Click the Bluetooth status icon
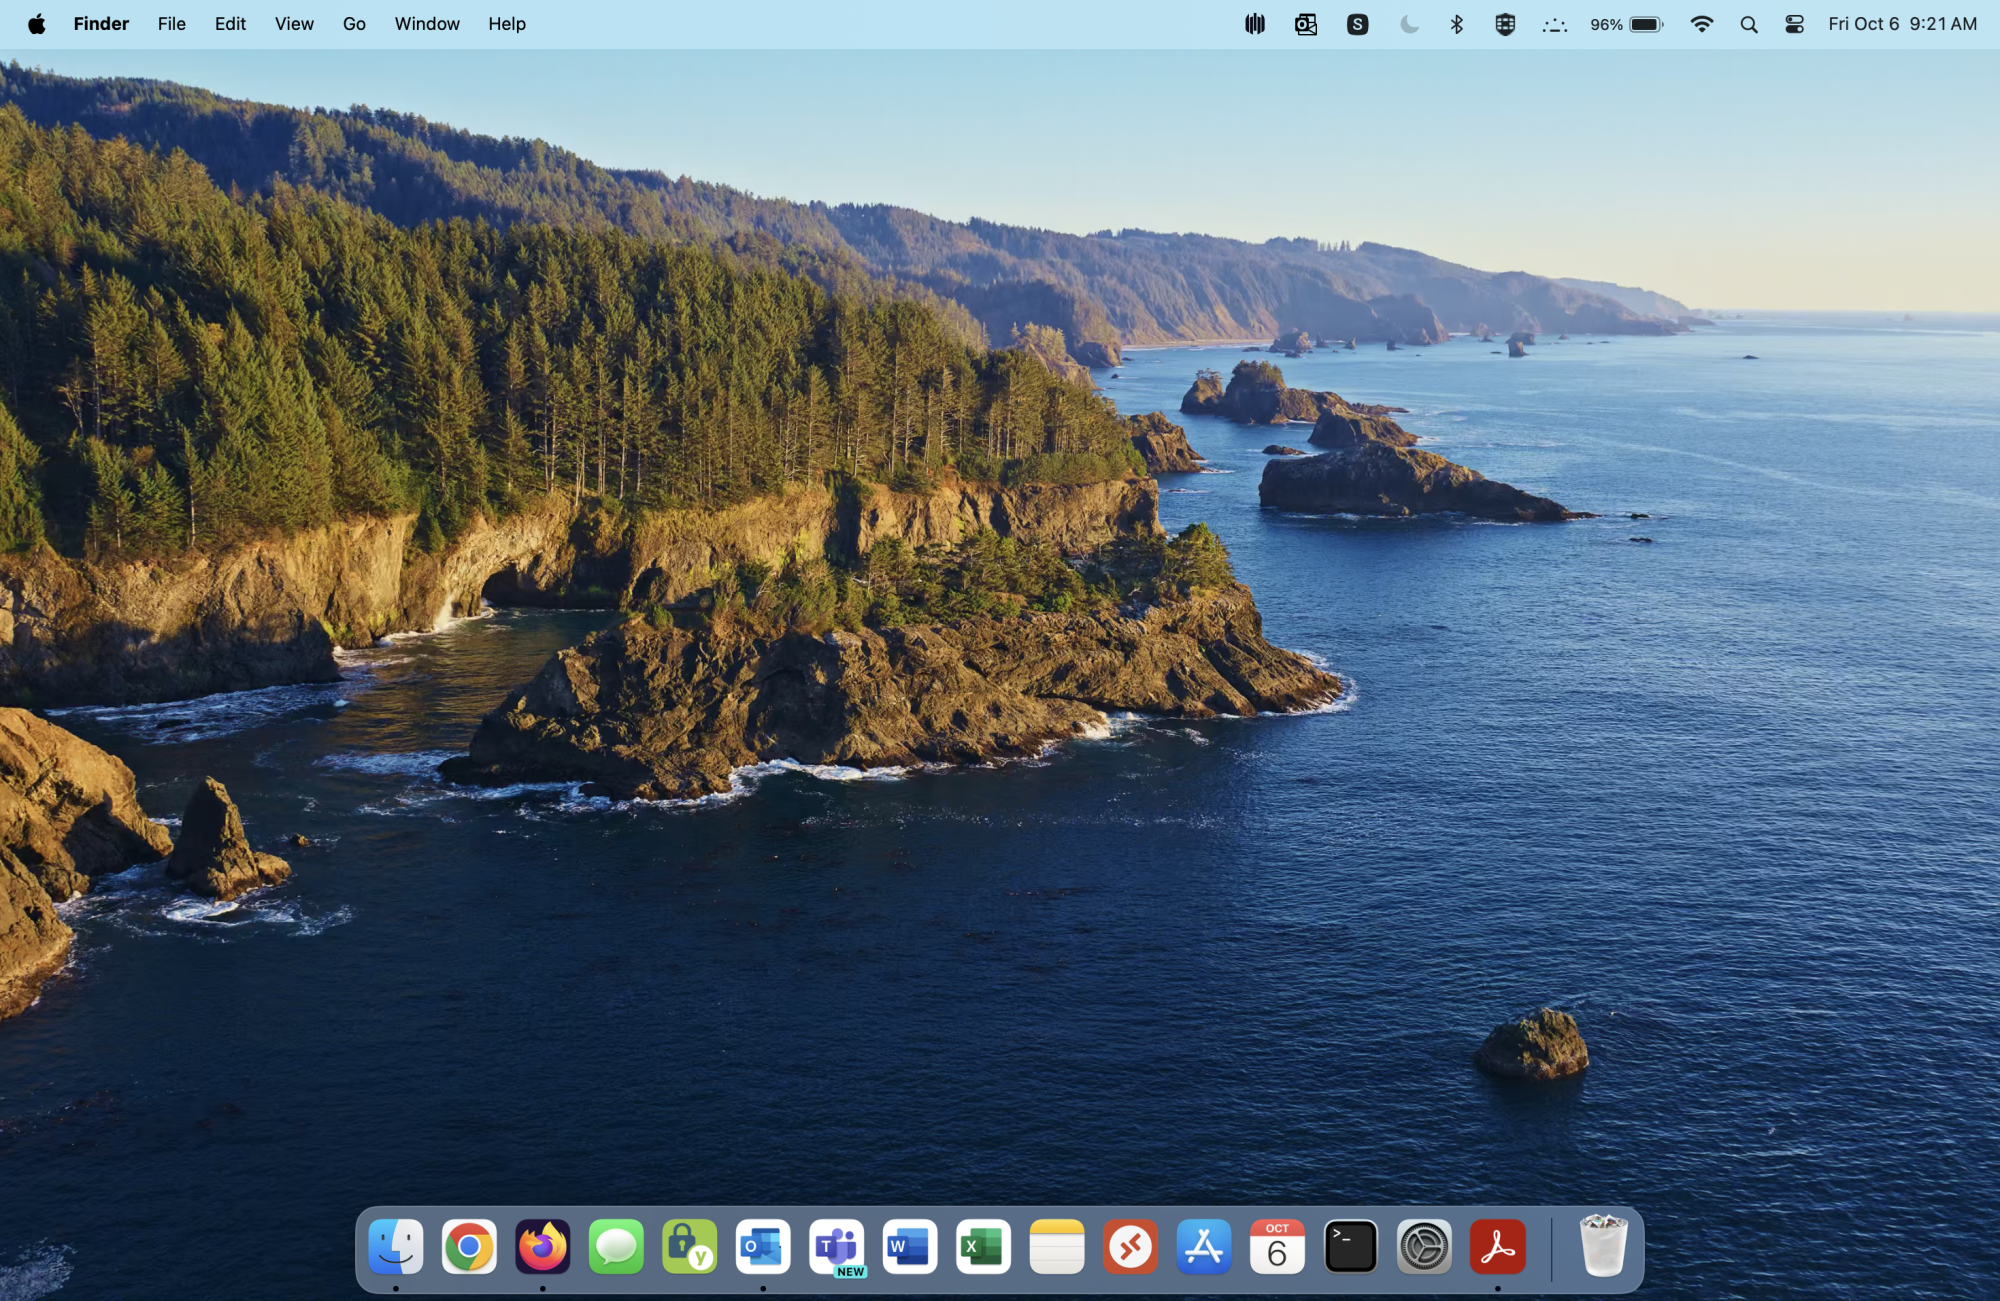The width and height of the screenshot is (2000, 1301). click(x=1456, y=24)
